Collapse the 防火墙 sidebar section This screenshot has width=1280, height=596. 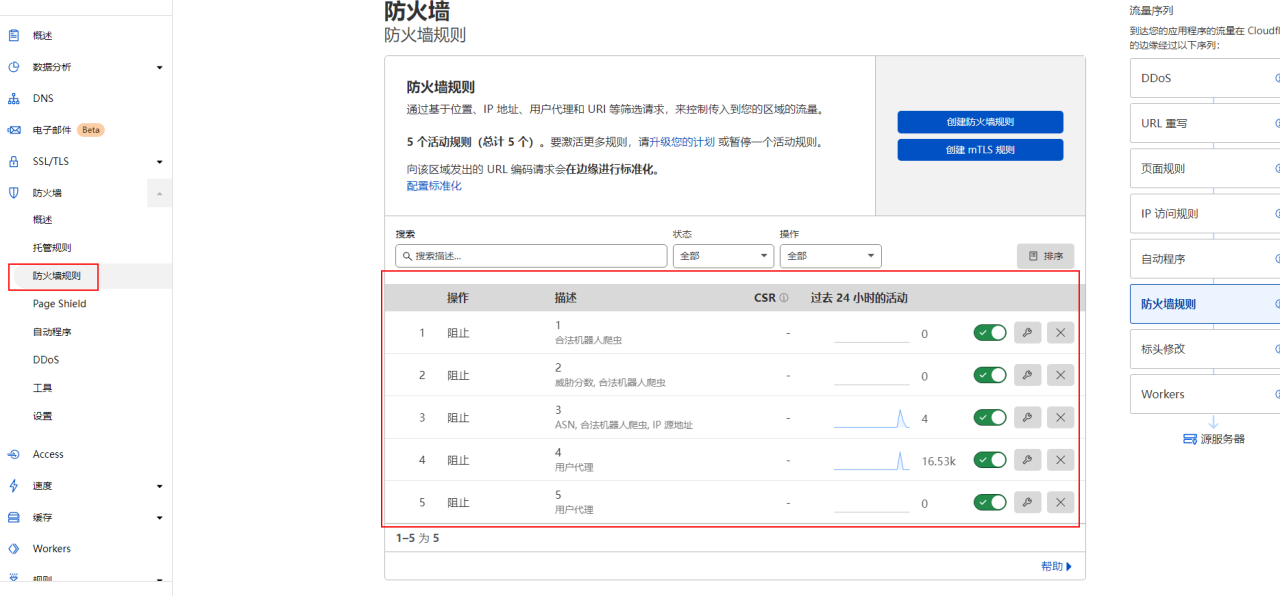160,193
